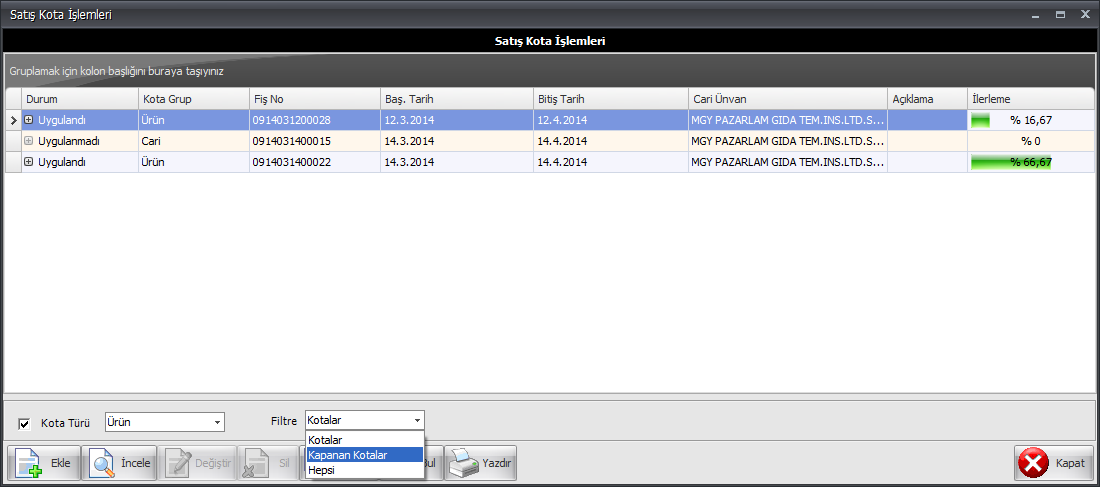Click the Sil delete button
Image resolution: width=1100 pixels, height=487 pixels.
click(x=267, y=463)
